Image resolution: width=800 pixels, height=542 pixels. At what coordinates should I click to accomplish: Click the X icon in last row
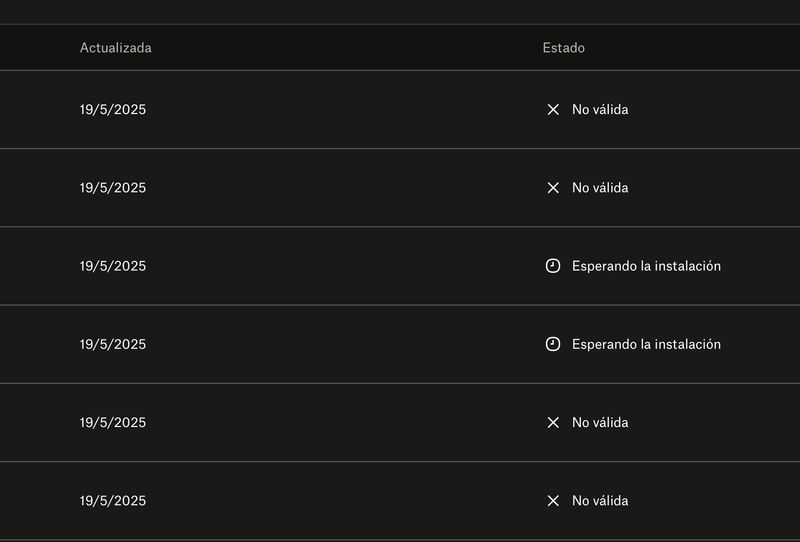(553, 501)
